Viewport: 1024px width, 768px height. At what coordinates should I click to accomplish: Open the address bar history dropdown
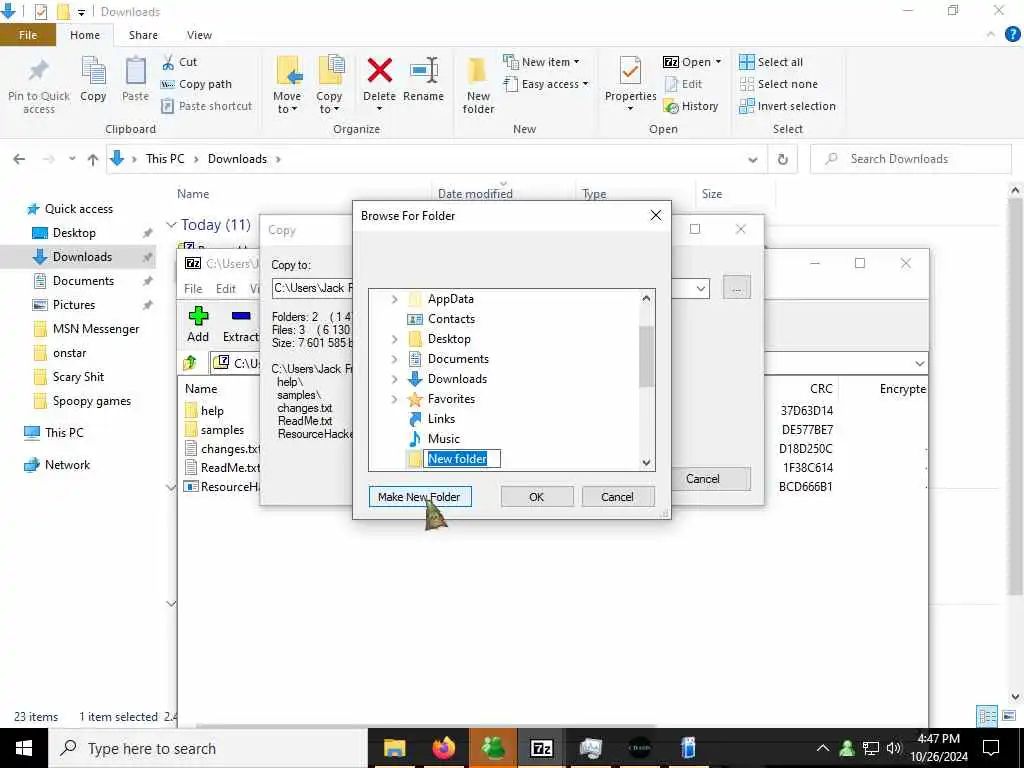coord(753,159)
